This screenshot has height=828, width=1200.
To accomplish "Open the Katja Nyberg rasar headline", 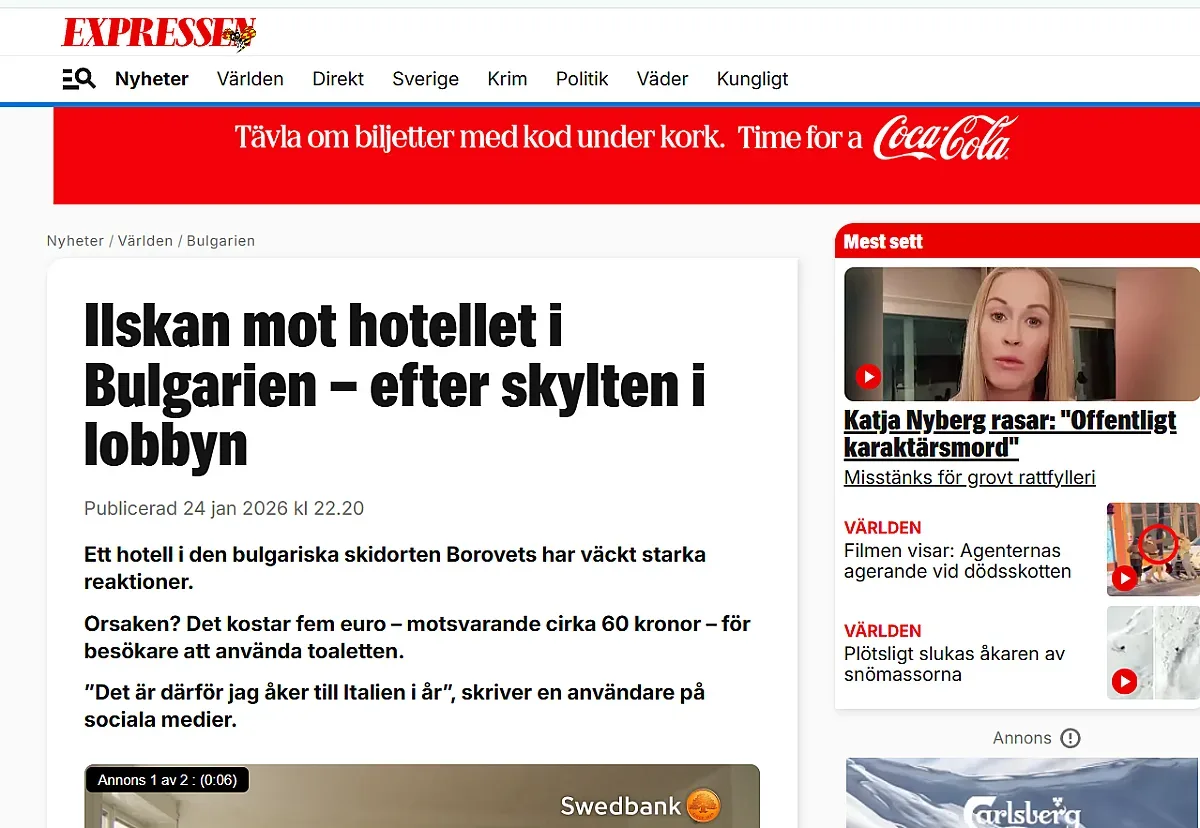I will [x=1010, y=433].
